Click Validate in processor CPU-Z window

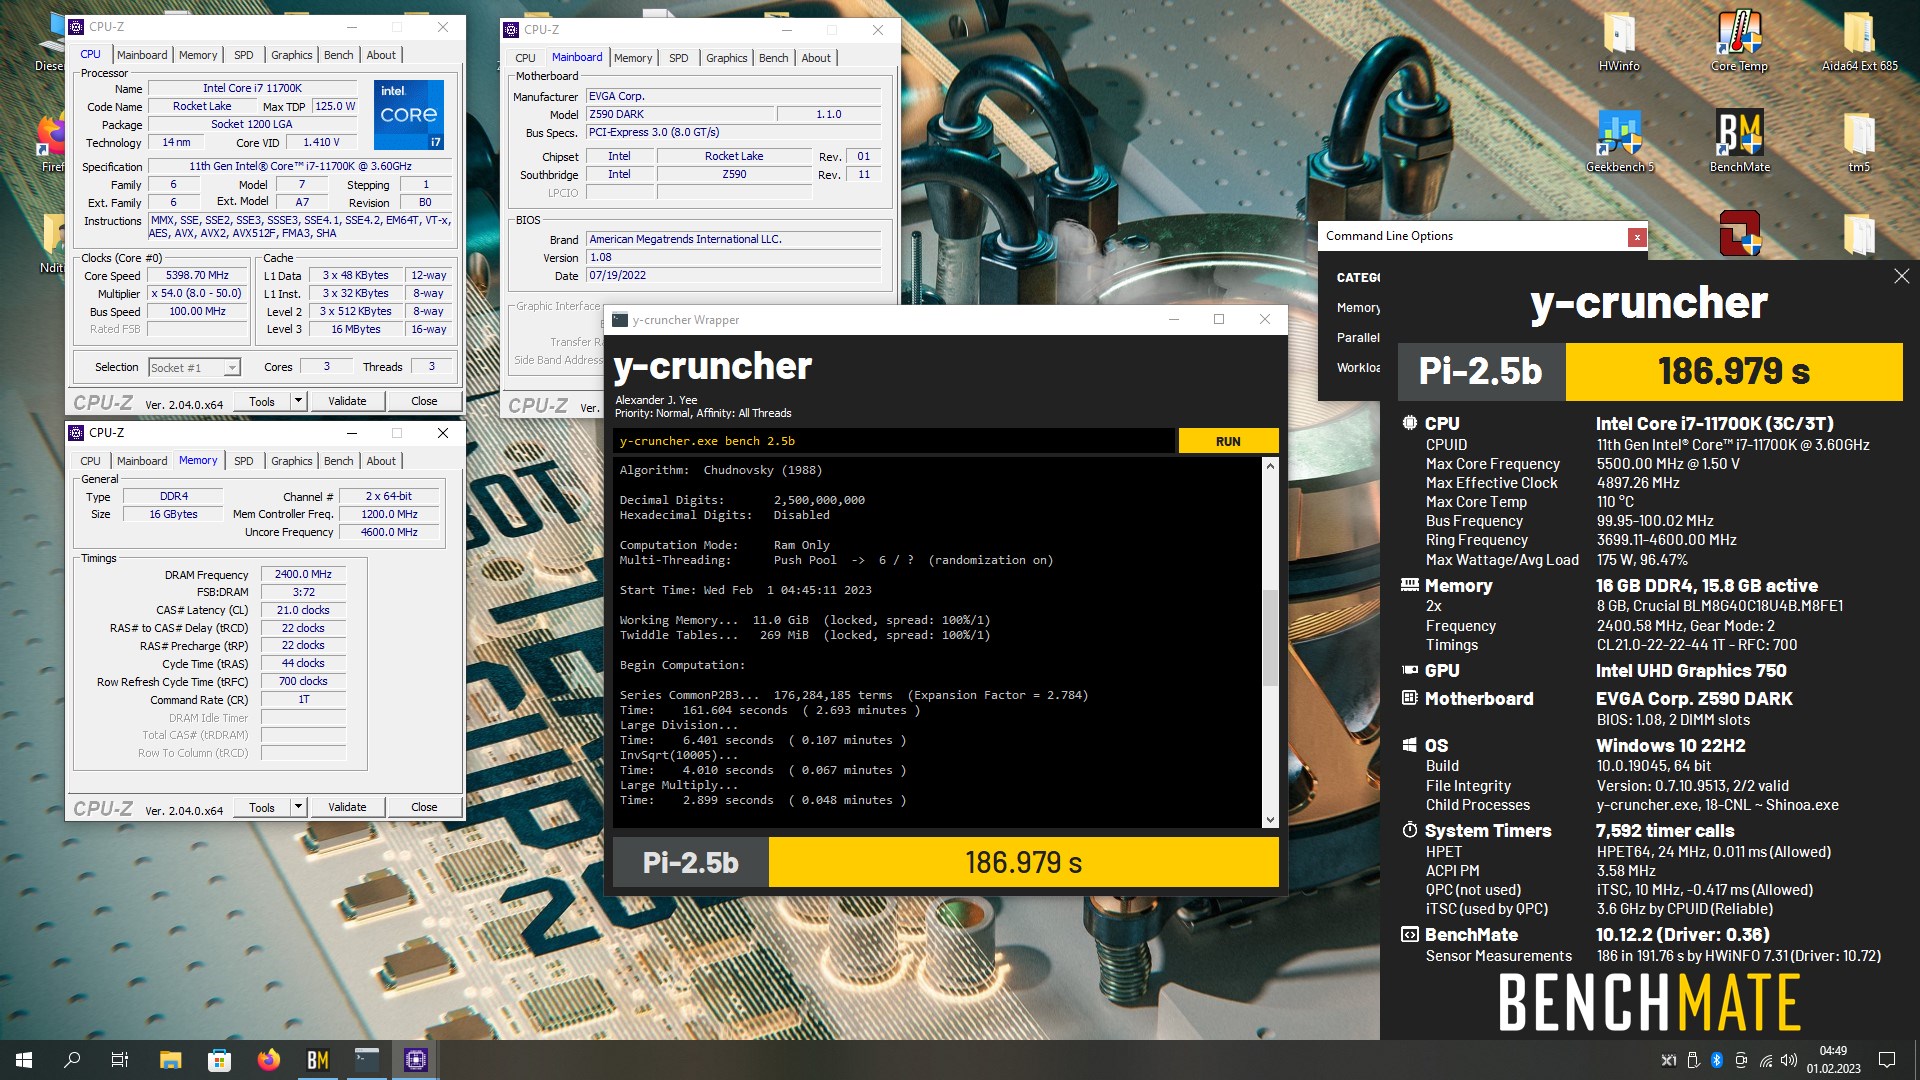[347, 401]
